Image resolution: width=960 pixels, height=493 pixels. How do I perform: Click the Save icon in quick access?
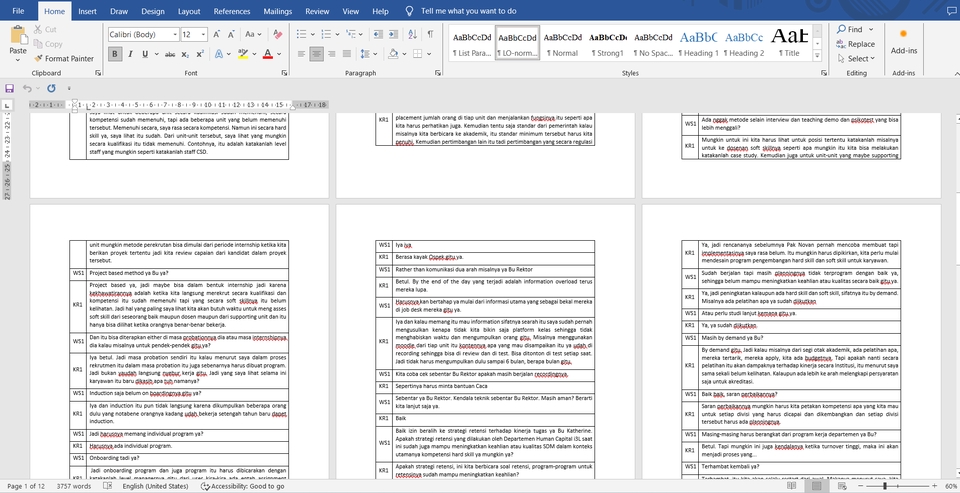[x=9, y=88]
